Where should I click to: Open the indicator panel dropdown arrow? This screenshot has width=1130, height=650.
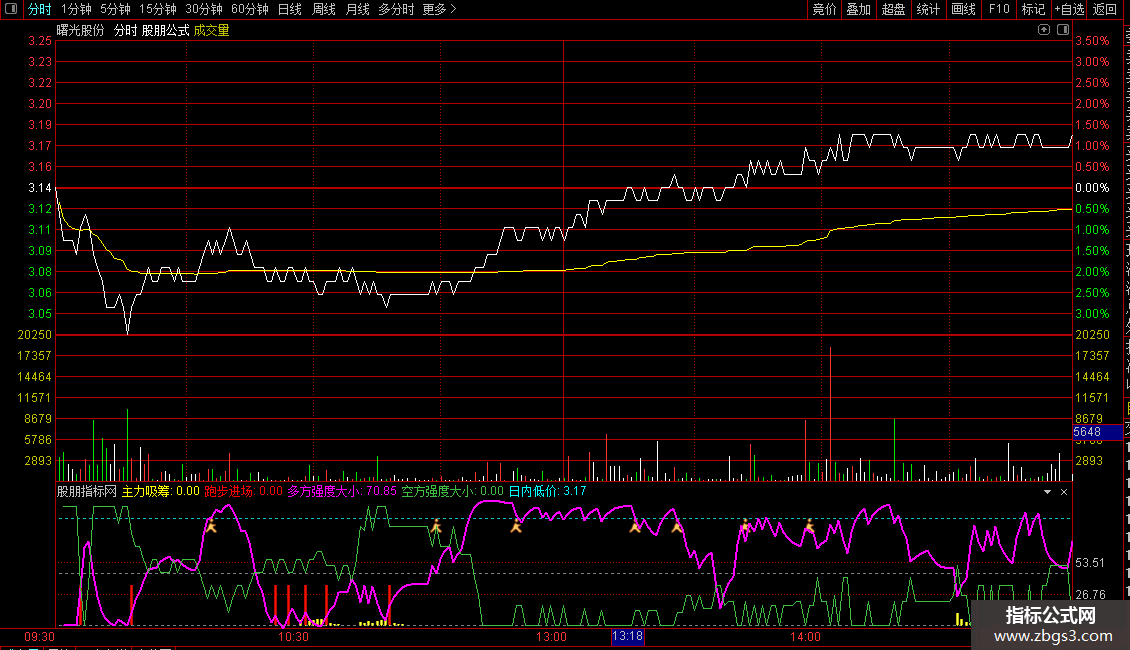click(x=1047, y=492)
